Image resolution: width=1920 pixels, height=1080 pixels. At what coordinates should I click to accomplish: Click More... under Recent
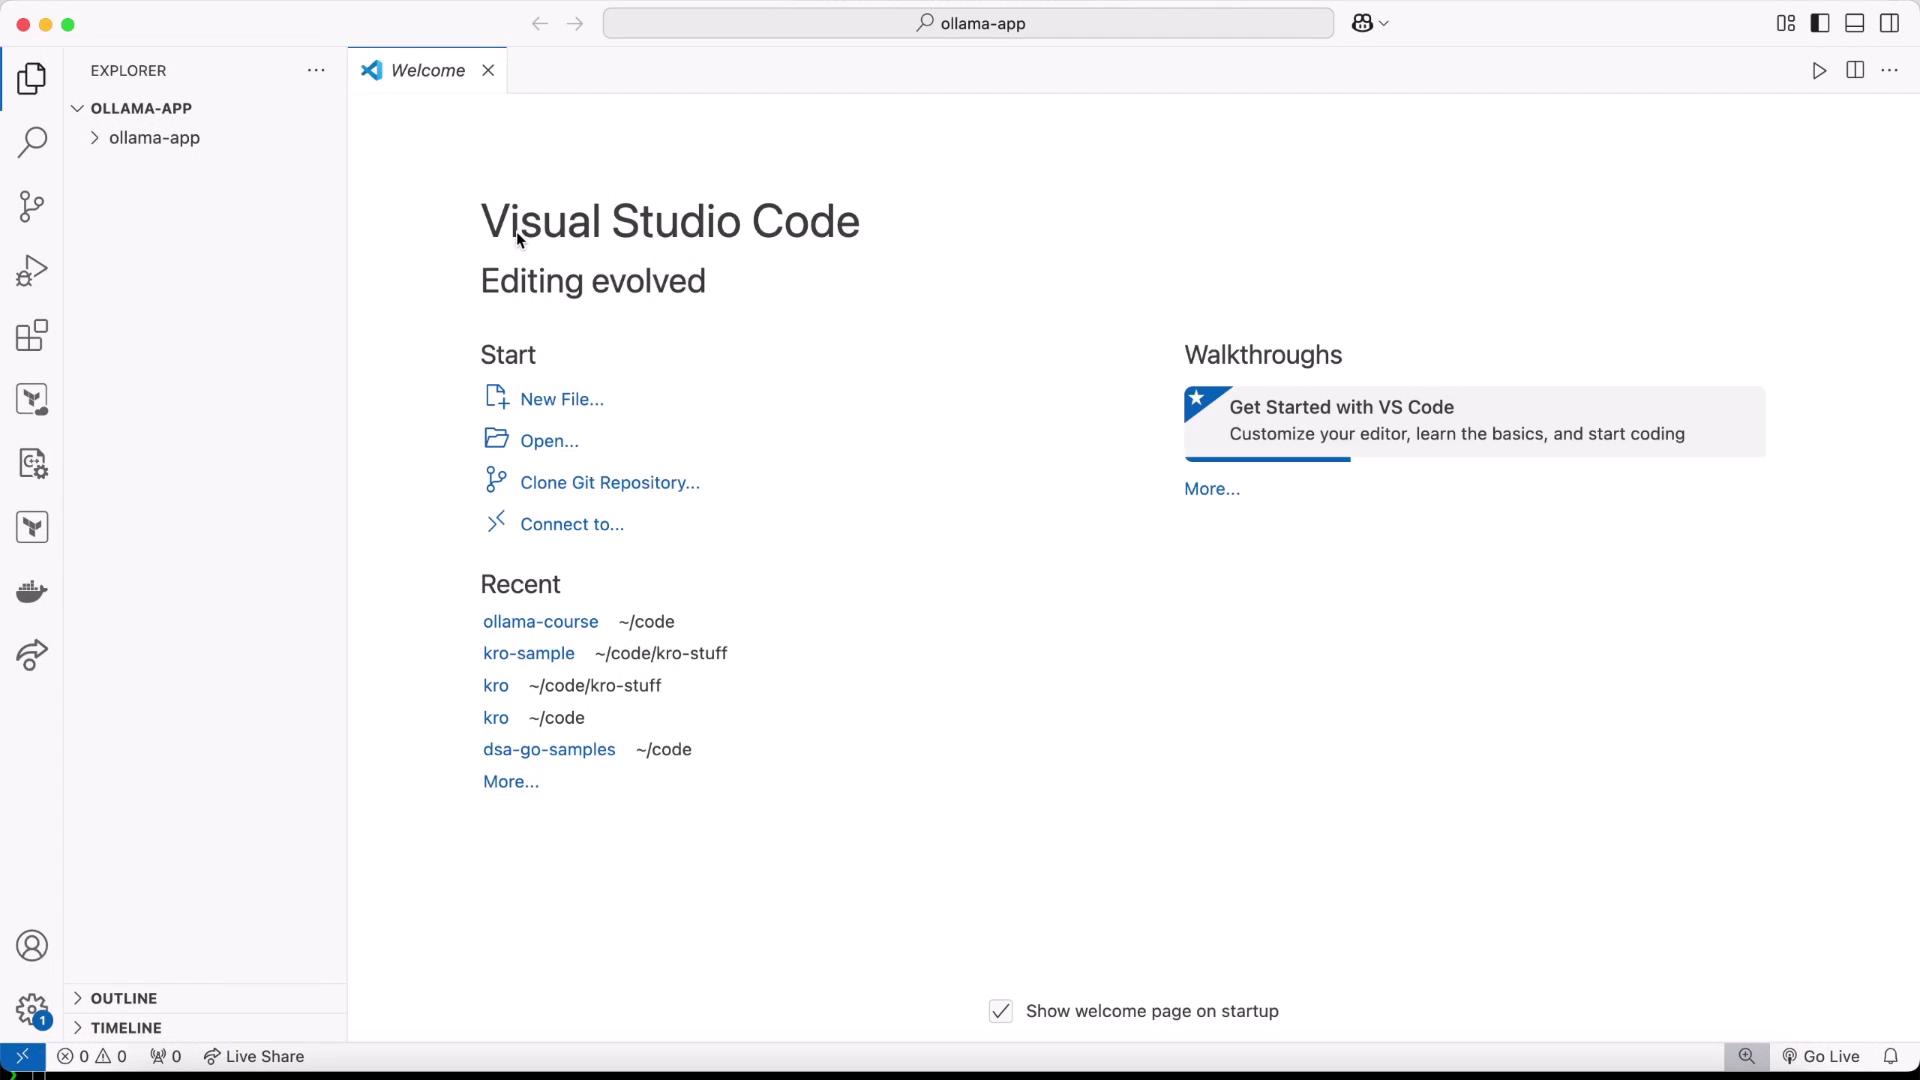click(511, 782)
